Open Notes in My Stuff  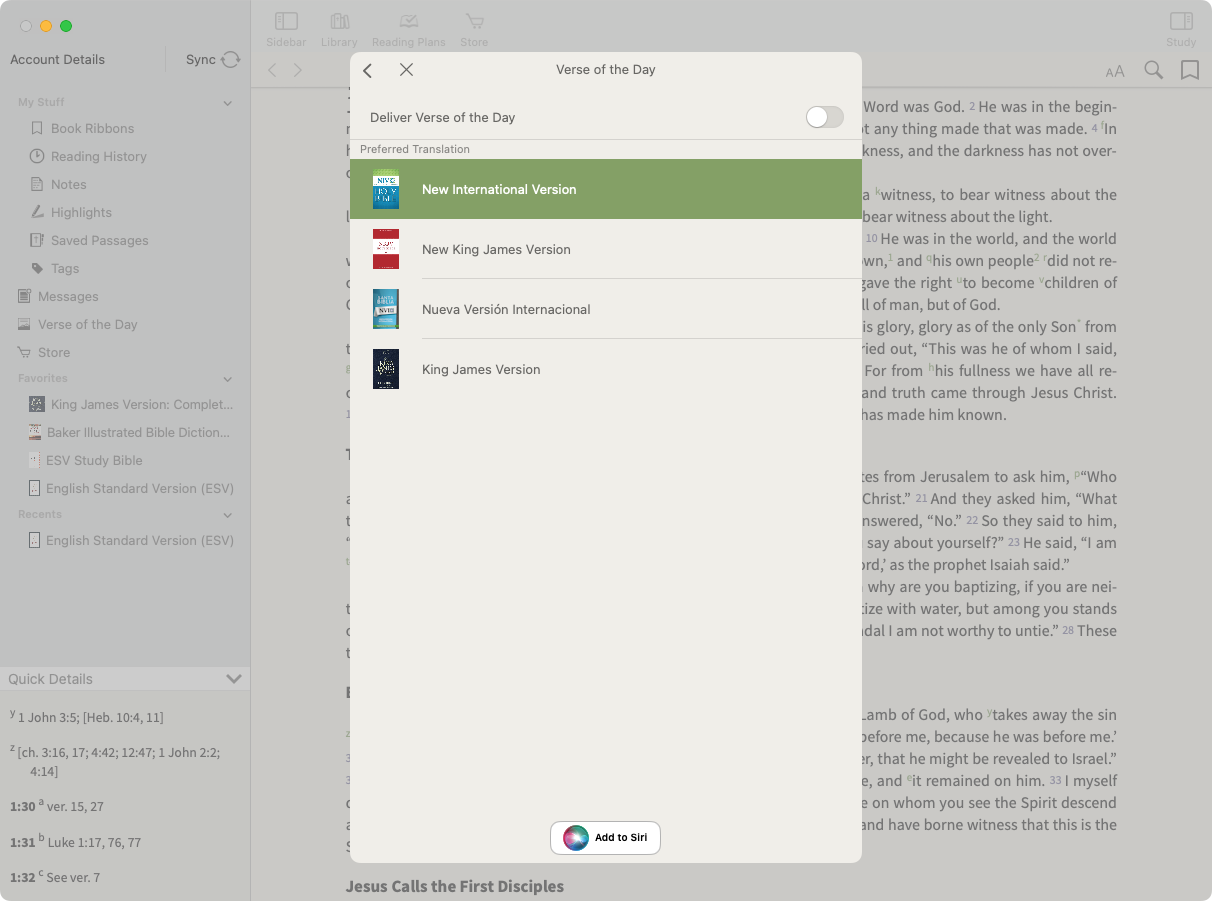click(69, 184)
